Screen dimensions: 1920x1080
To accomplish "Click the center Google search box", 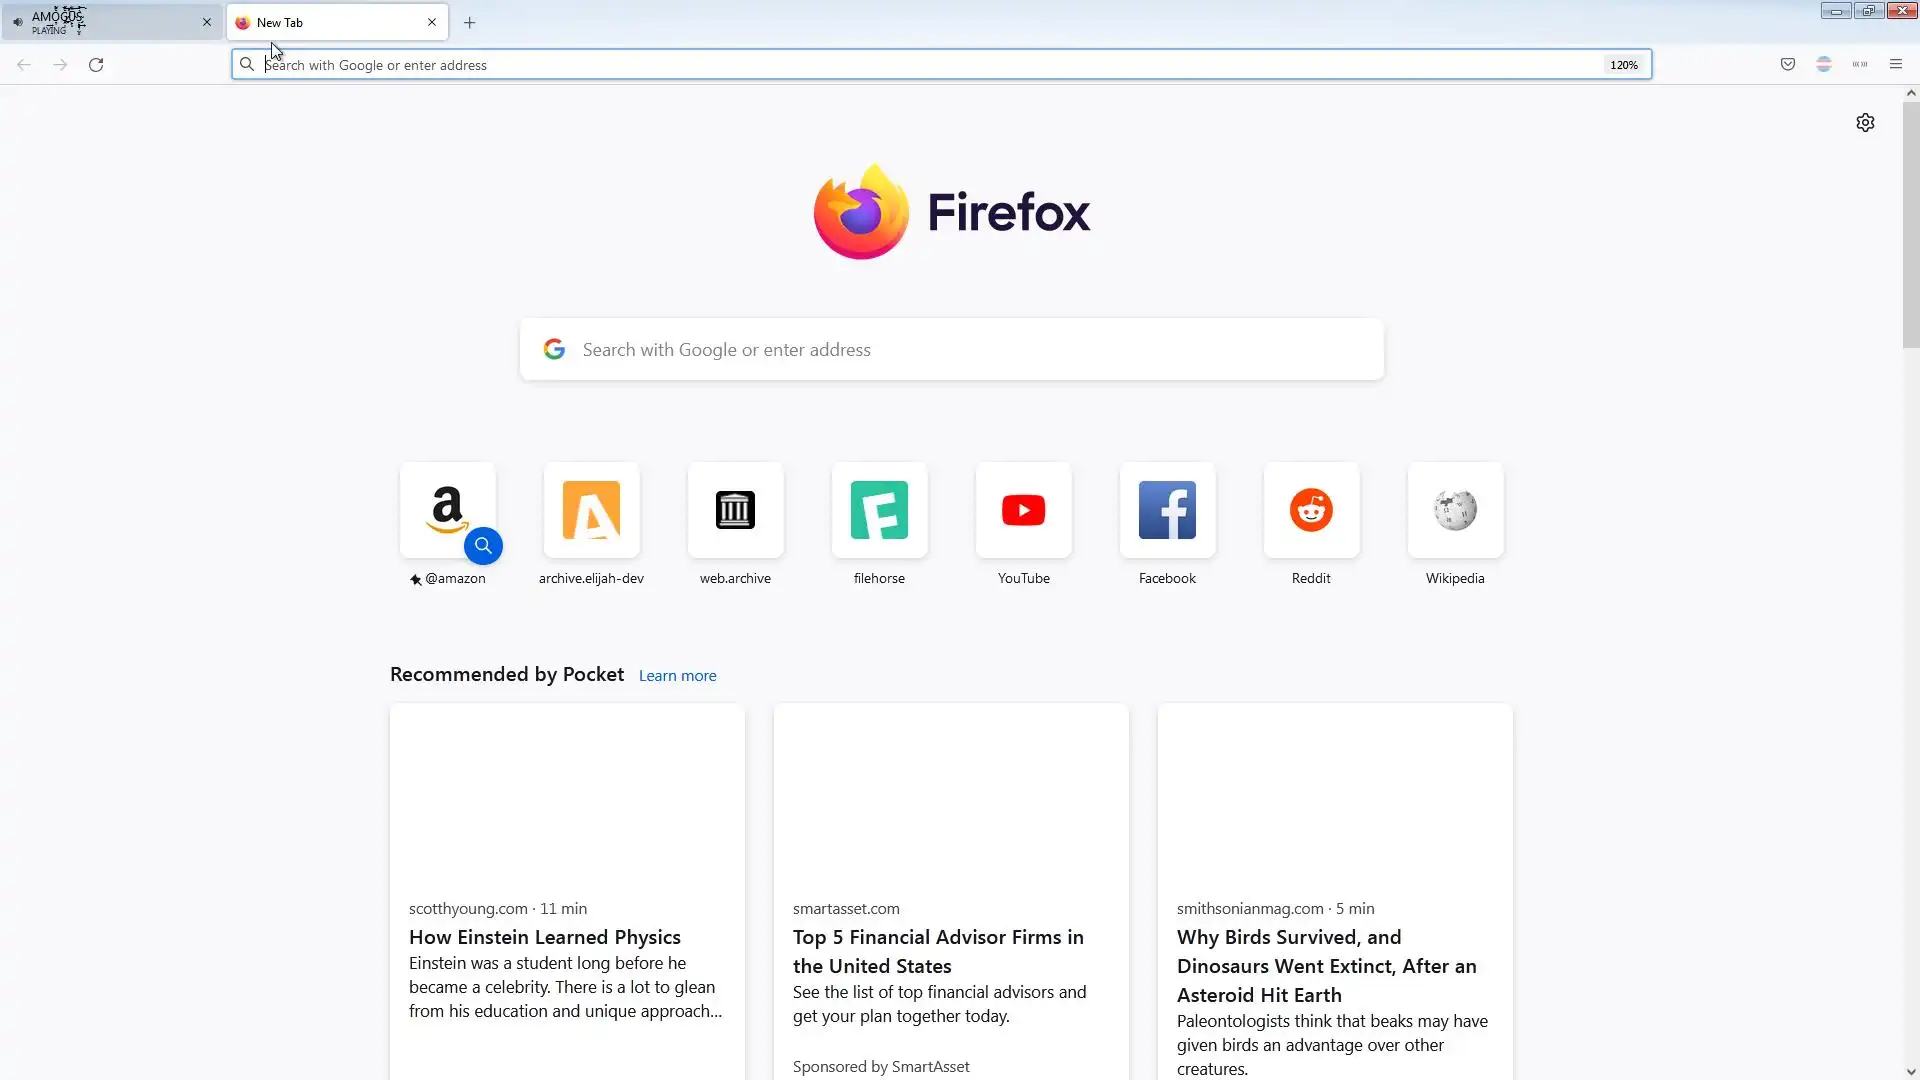I will click(x=950, y=350).
